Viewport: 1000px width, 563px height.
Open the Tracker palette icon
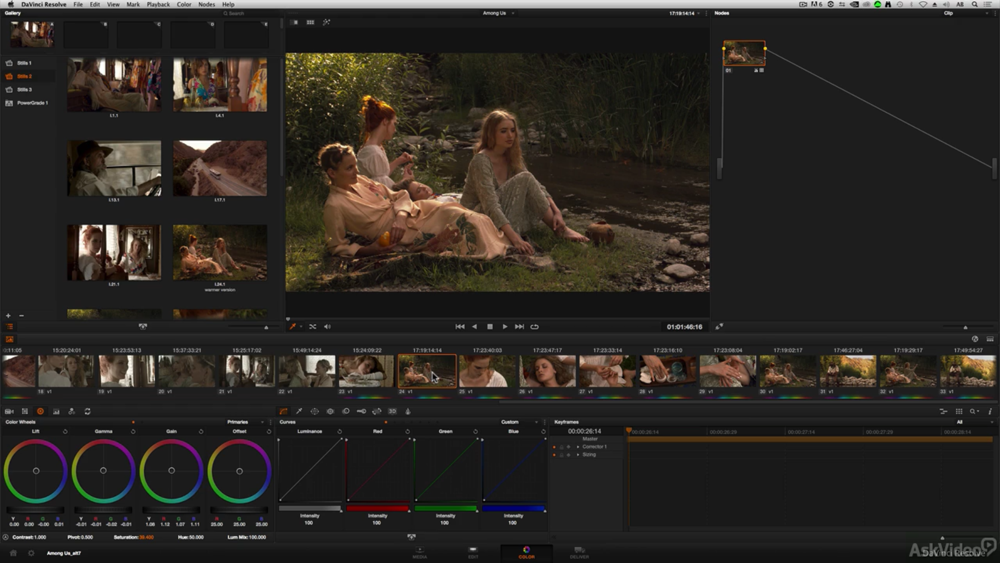coord(330,411)
